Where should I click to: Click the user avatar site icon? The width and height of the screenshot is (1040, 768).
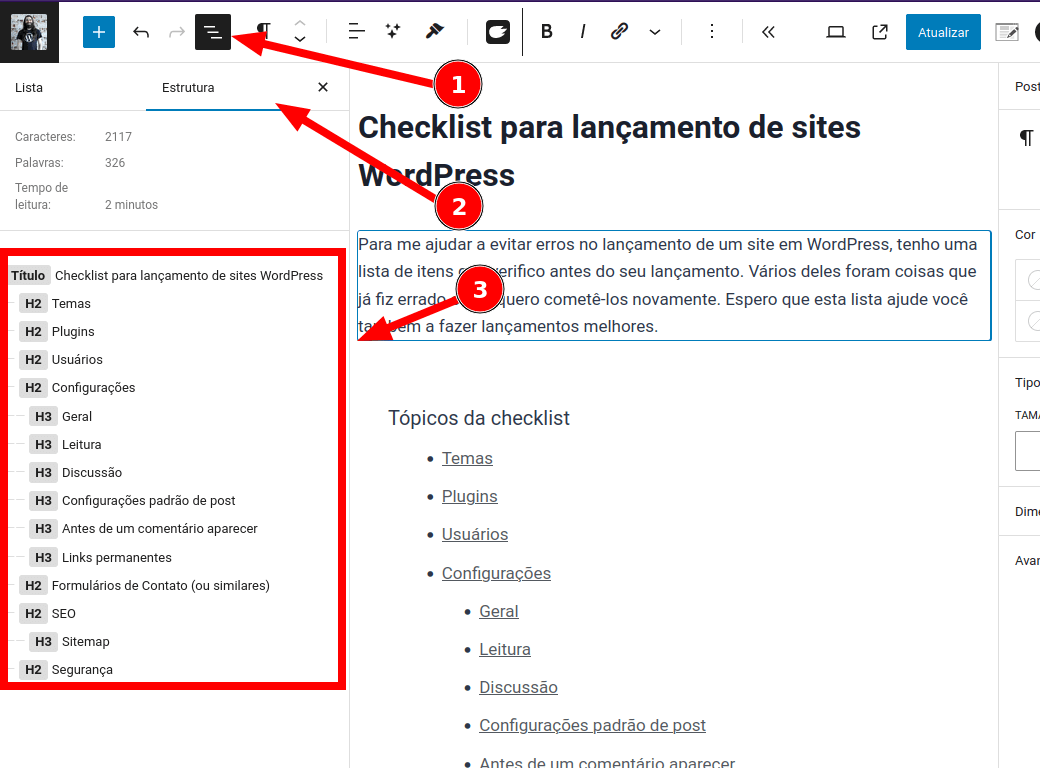29,32
